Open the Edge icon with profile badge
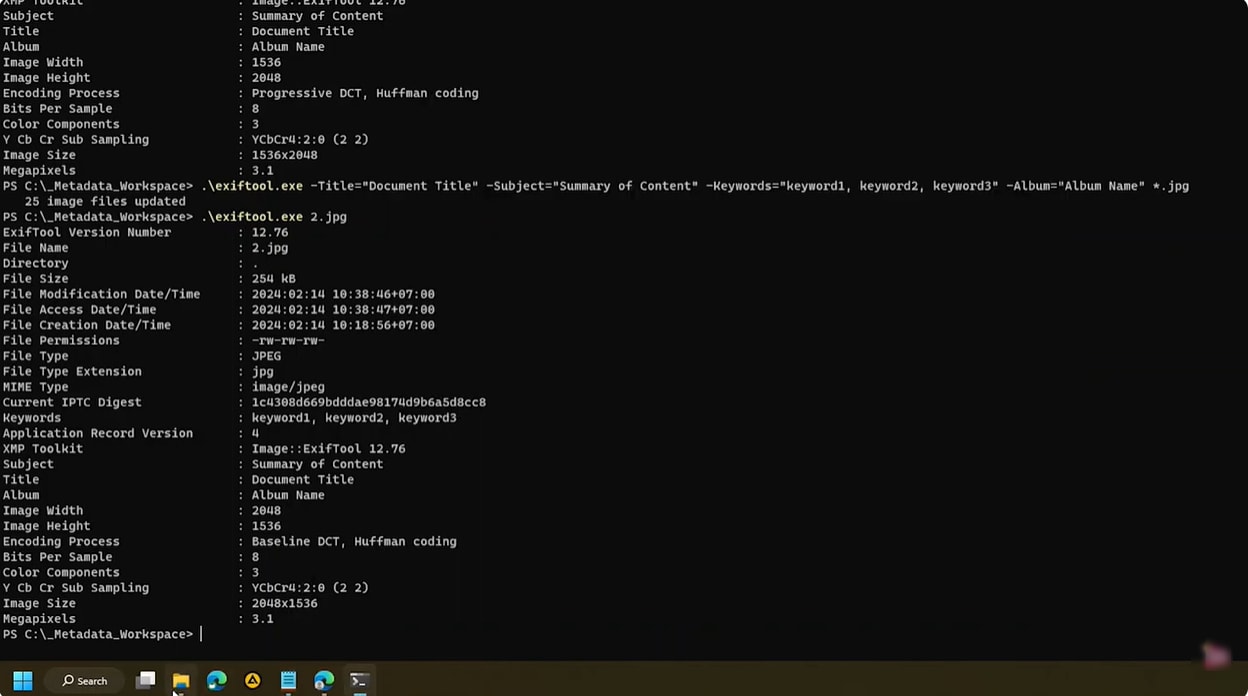This screenshot has height=696, width=1248. [x=324, y=681]
